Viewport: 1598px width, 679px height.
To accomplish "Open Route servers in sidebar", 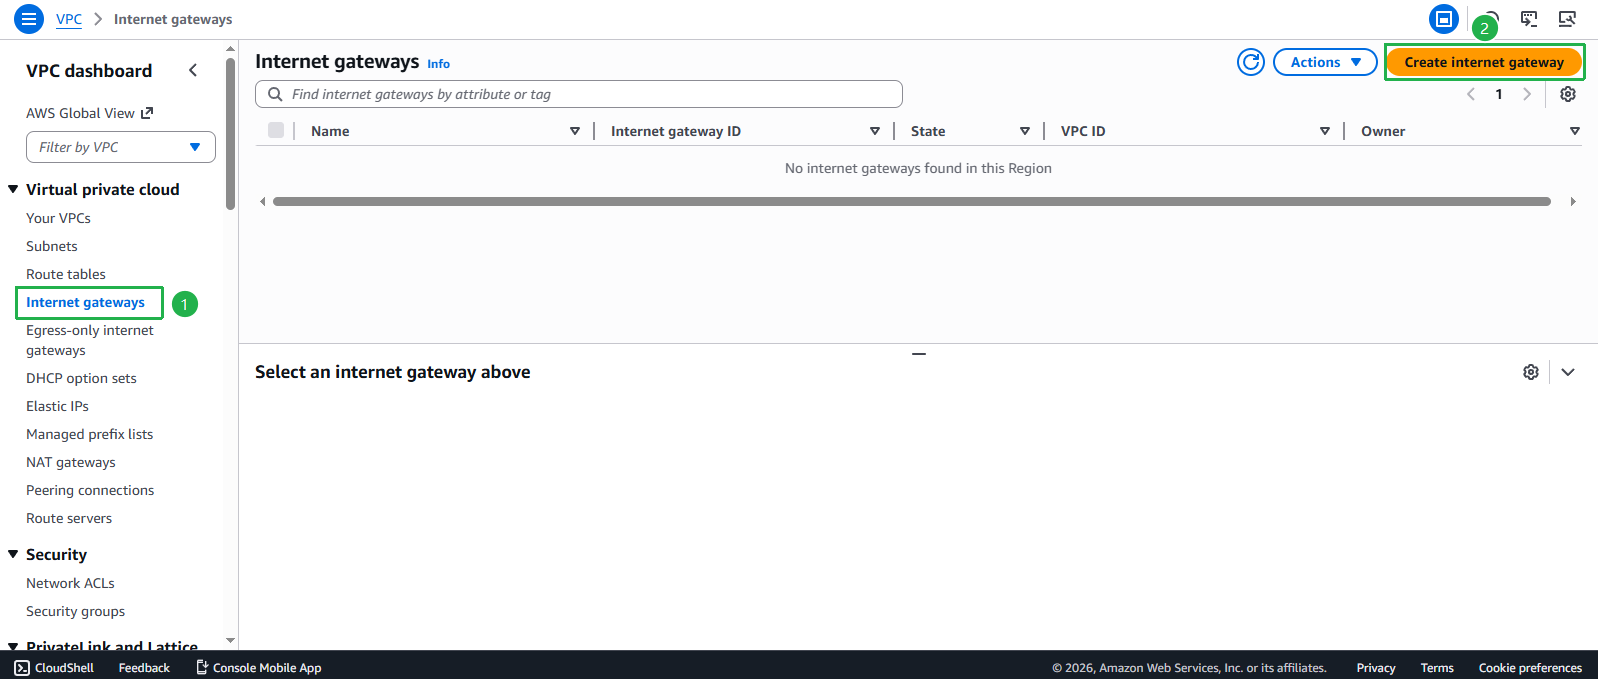I will (69, 518).
